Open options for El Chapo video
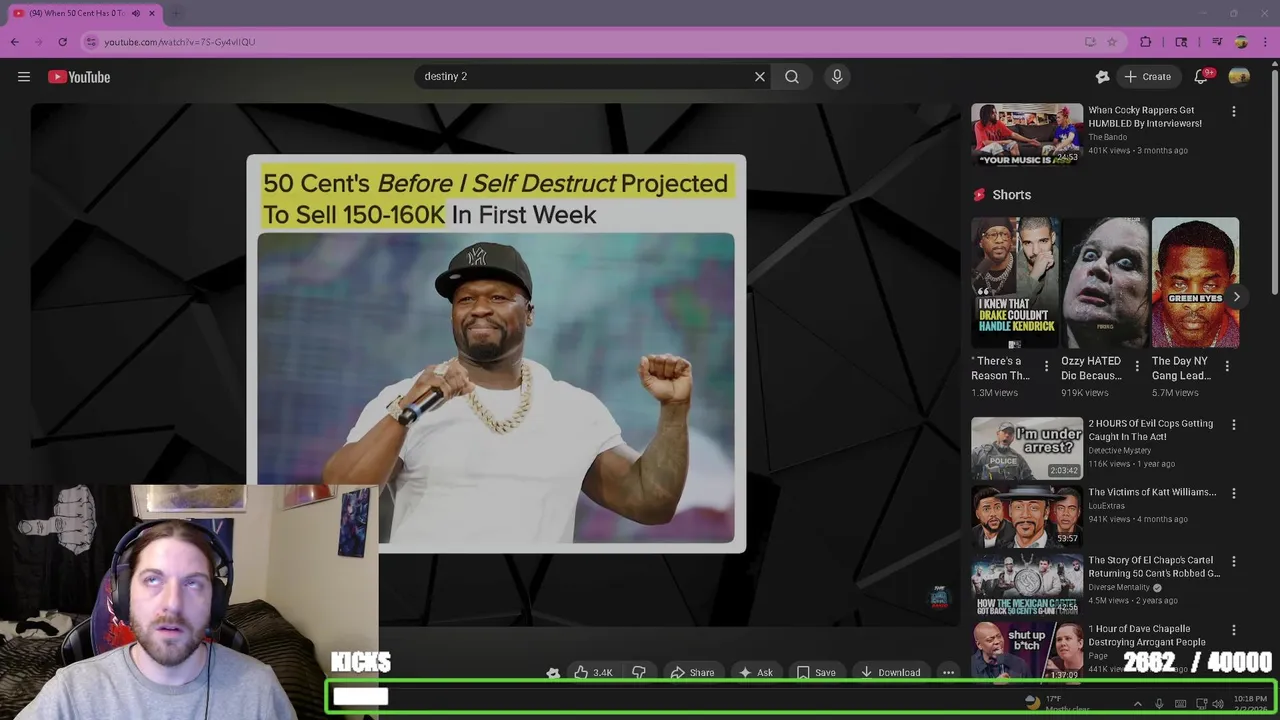The width and height of the screenshot is (1280, 720). click(x=1233, y=562)
